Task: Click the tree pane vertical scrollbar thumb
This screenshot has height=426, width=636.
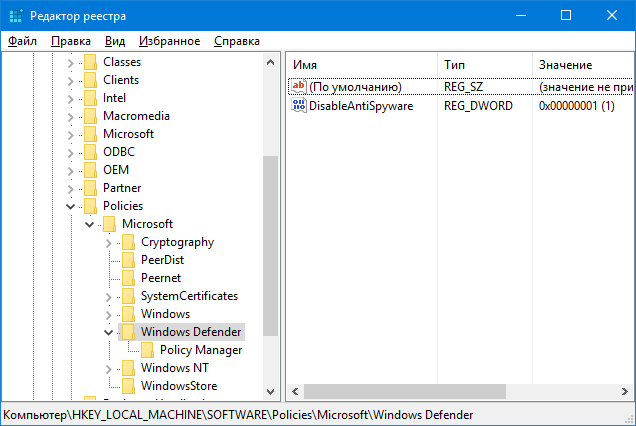Action: (270, 246)
